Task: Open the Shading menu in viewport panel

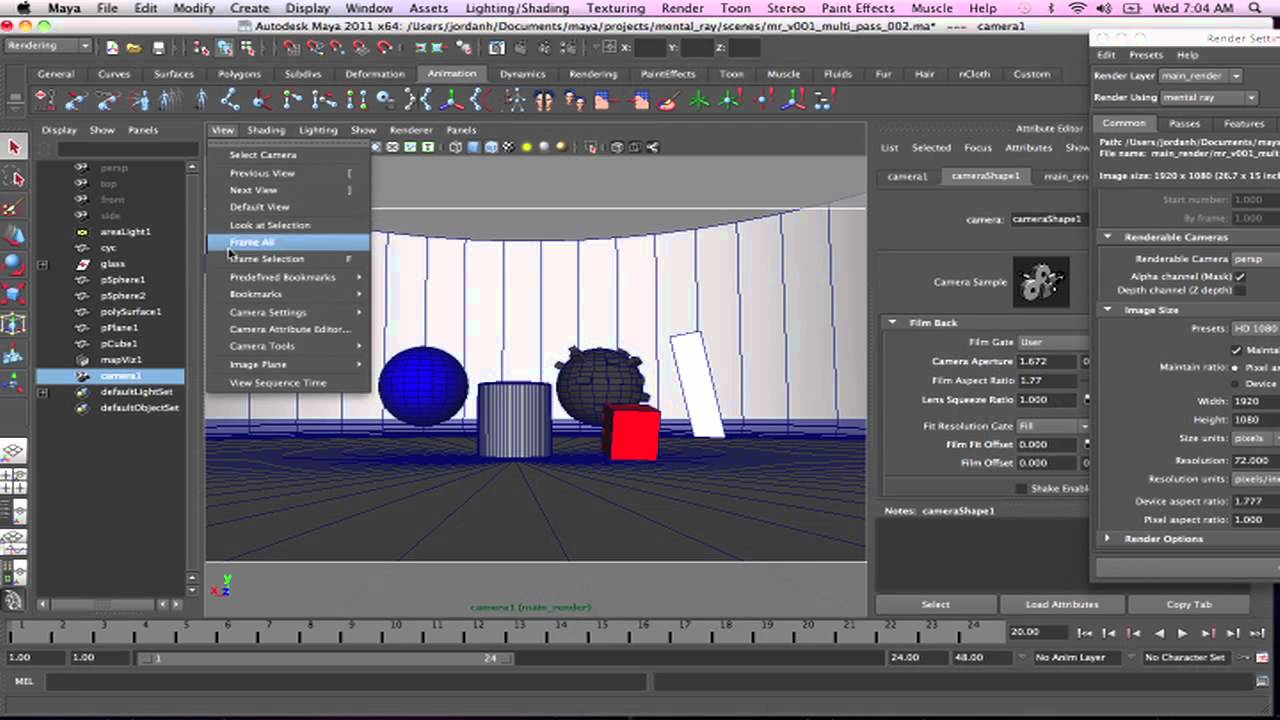Action: pos(266,130)
